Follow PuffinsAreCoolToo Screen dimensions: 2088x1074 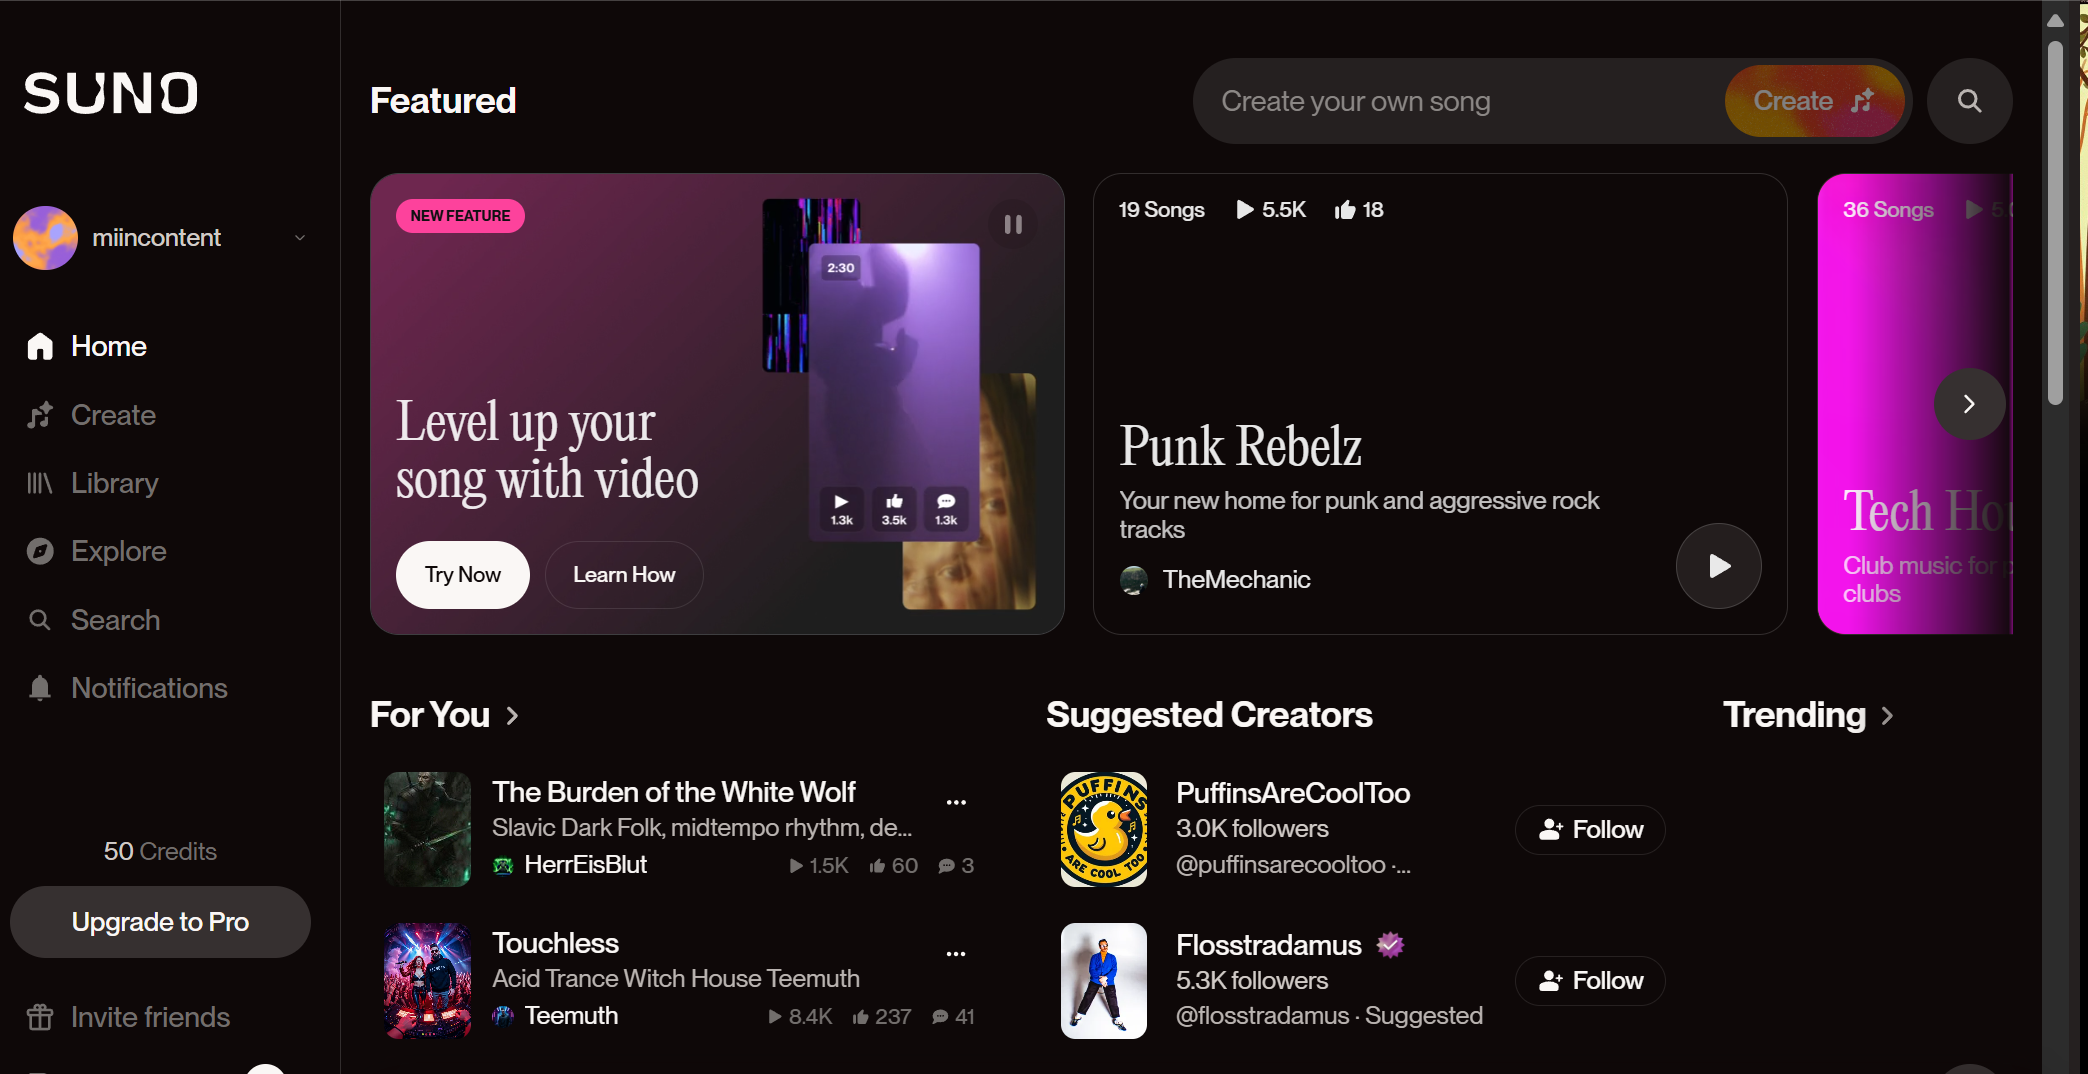pyautogui.click(x=1590, y=830)
